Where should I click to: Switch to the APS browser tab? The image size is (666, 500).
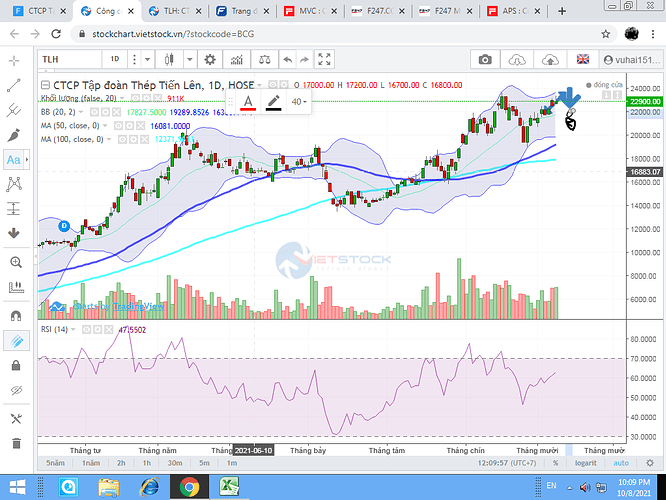click(514, 11)
